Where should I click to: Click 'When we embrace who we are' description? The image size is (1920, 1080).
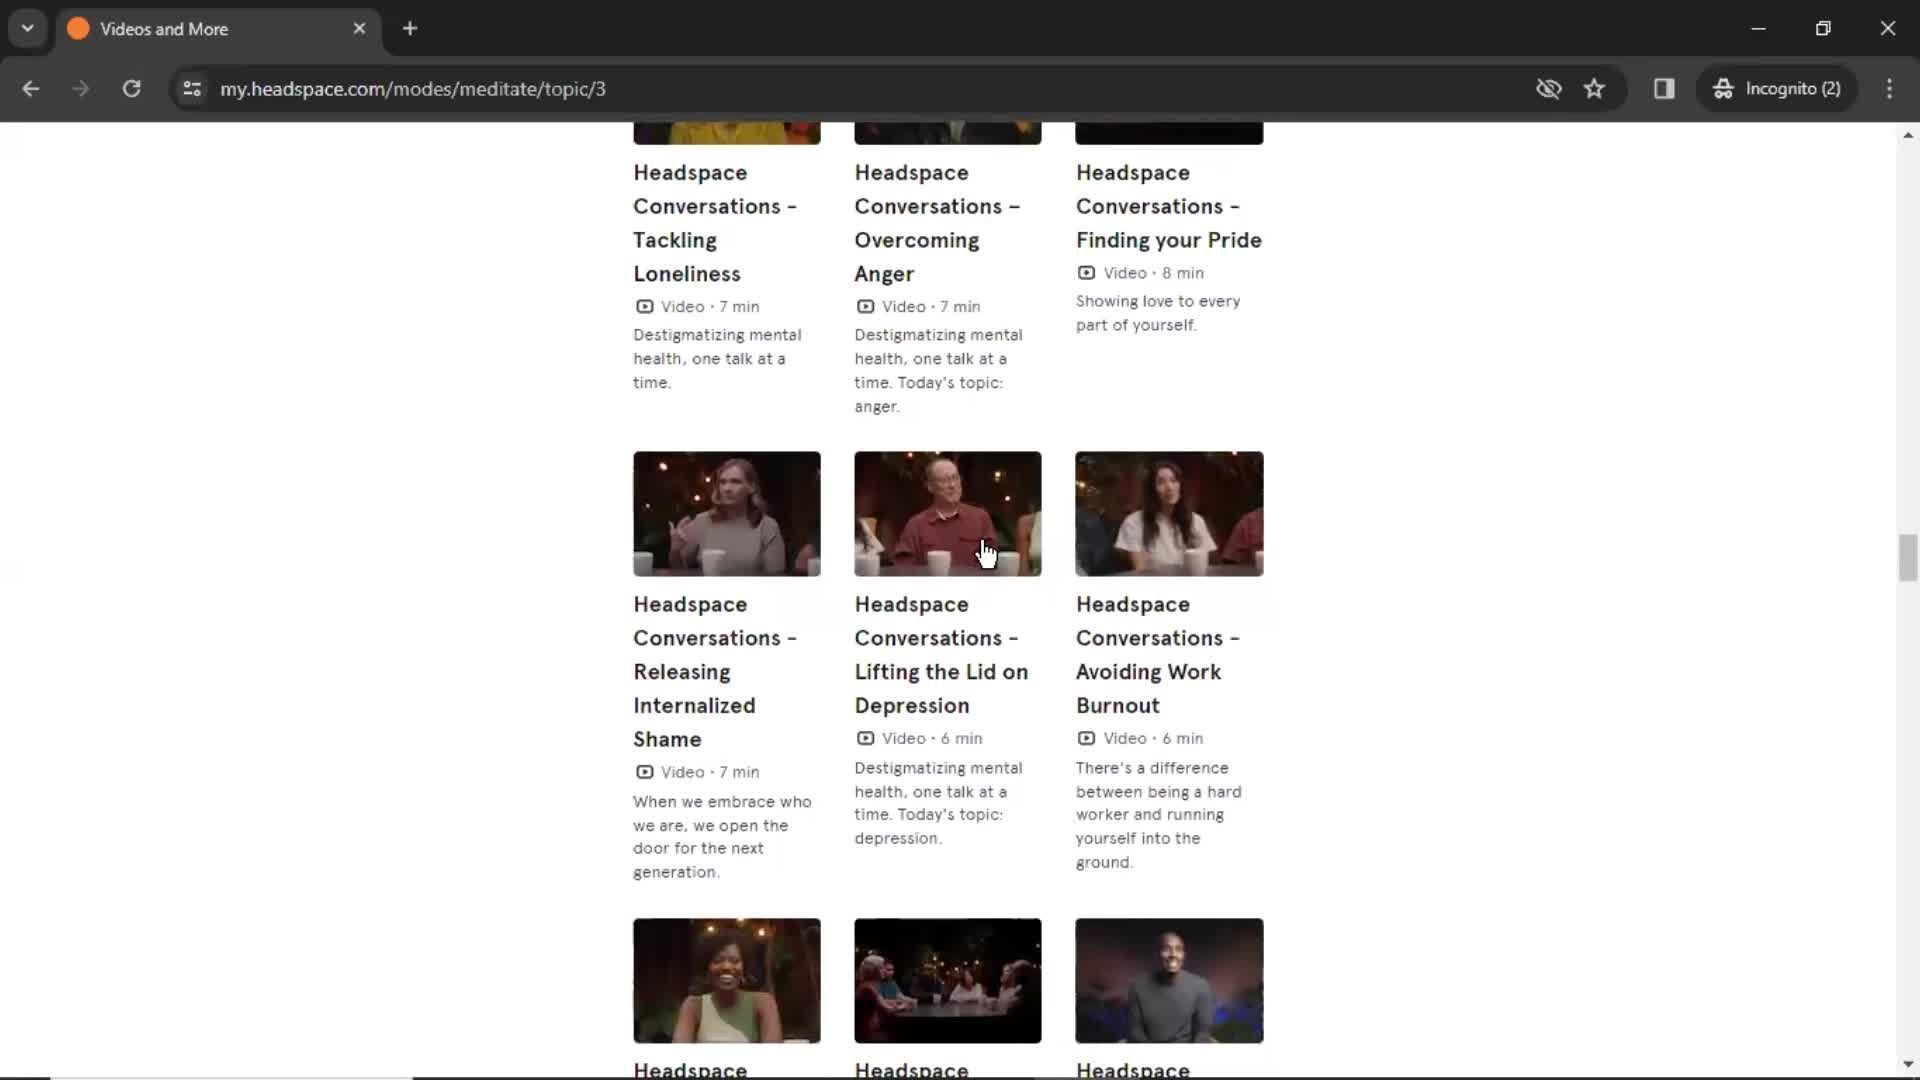722,837
